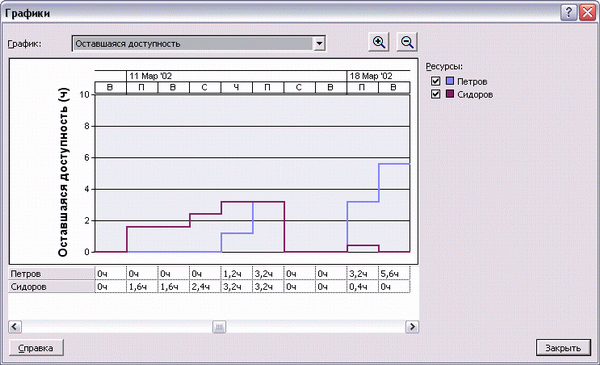Click the blue Петров color swatch

coord(450,81)
